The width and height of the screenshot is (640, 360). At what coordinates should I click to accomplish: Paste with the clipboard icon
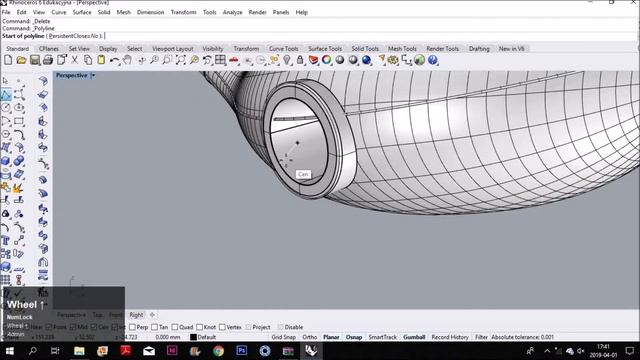tap(101, 60)
